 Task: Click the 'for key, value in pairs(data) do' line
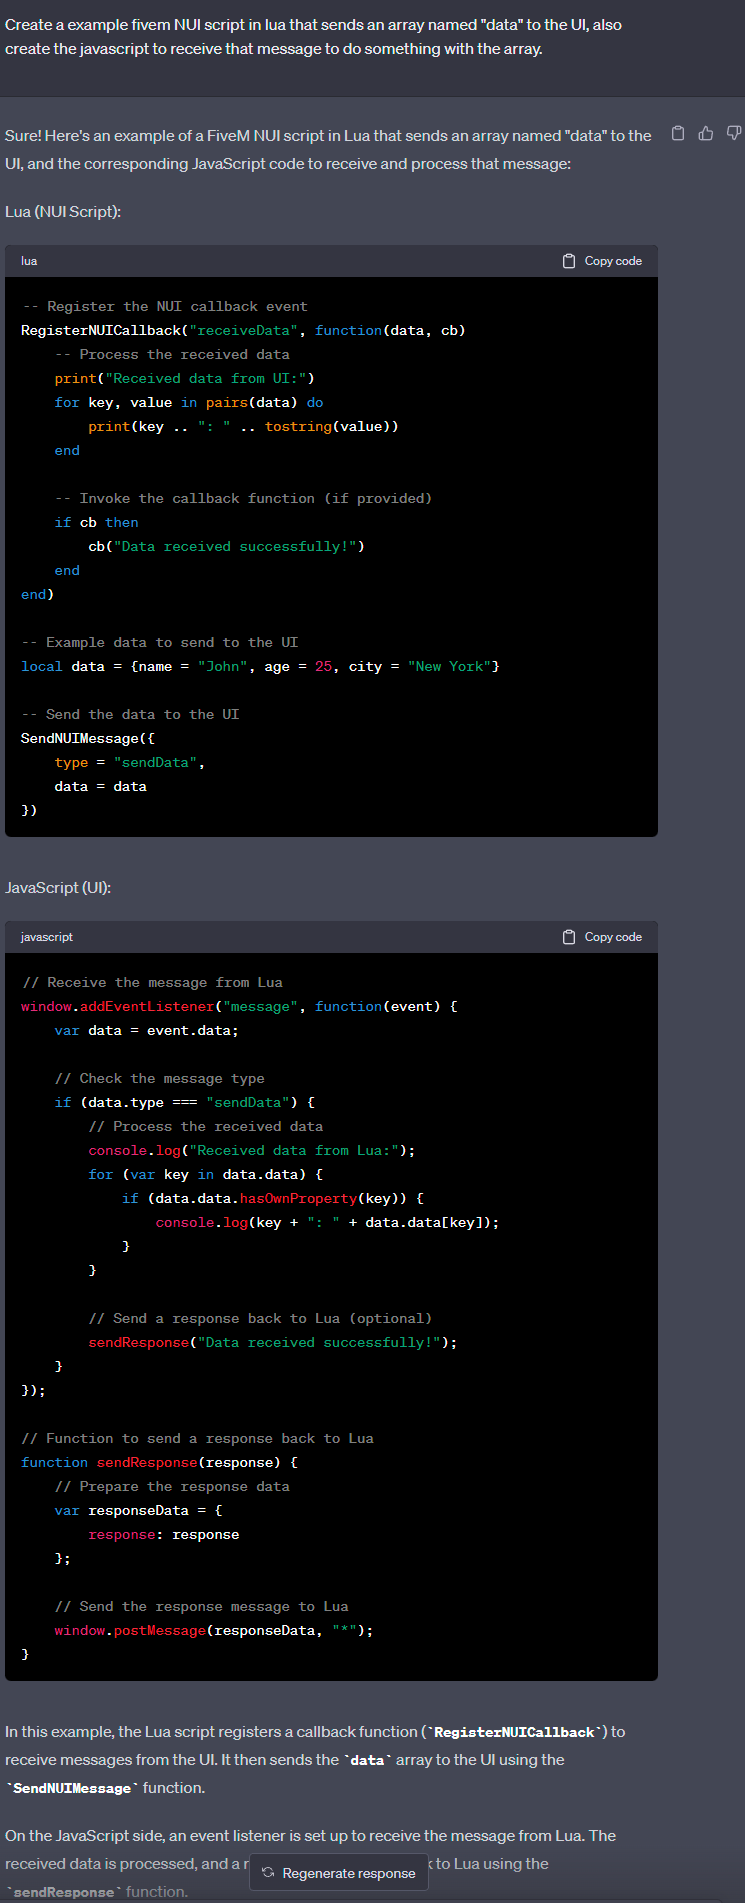click(x=189, y=402)
